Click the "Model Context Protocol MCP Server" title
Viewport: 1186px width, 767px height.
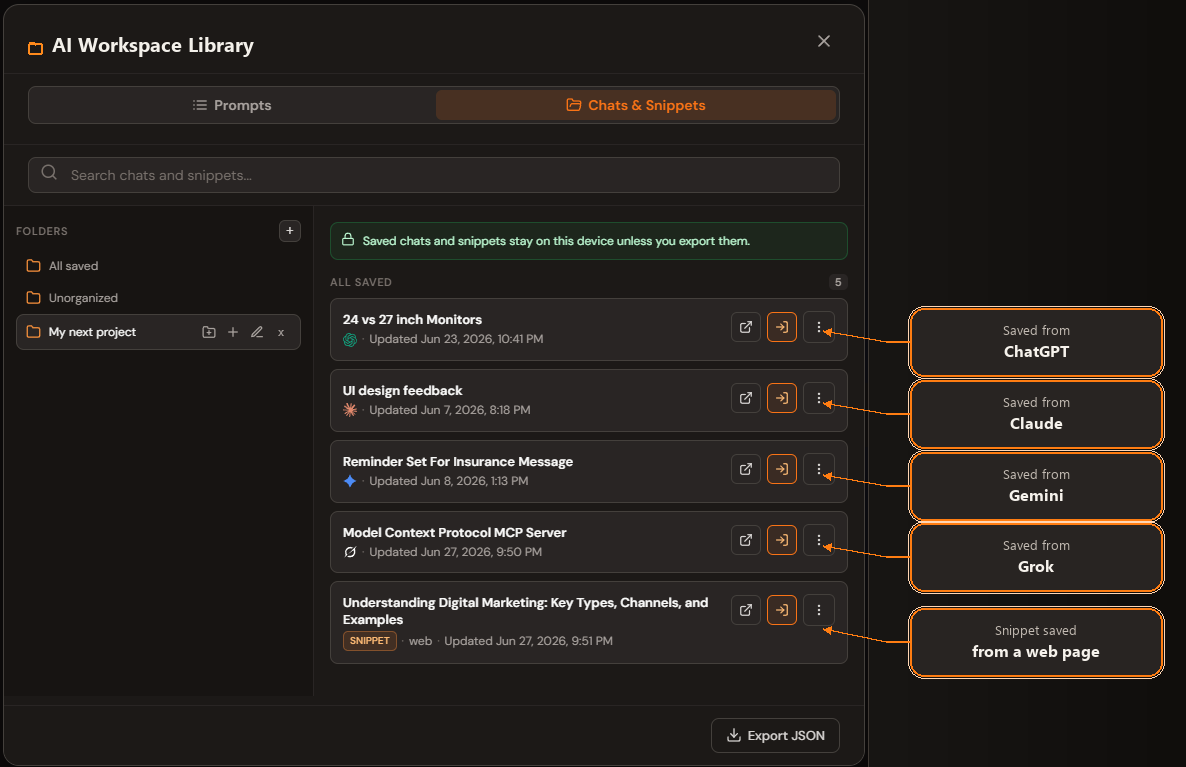455,533
